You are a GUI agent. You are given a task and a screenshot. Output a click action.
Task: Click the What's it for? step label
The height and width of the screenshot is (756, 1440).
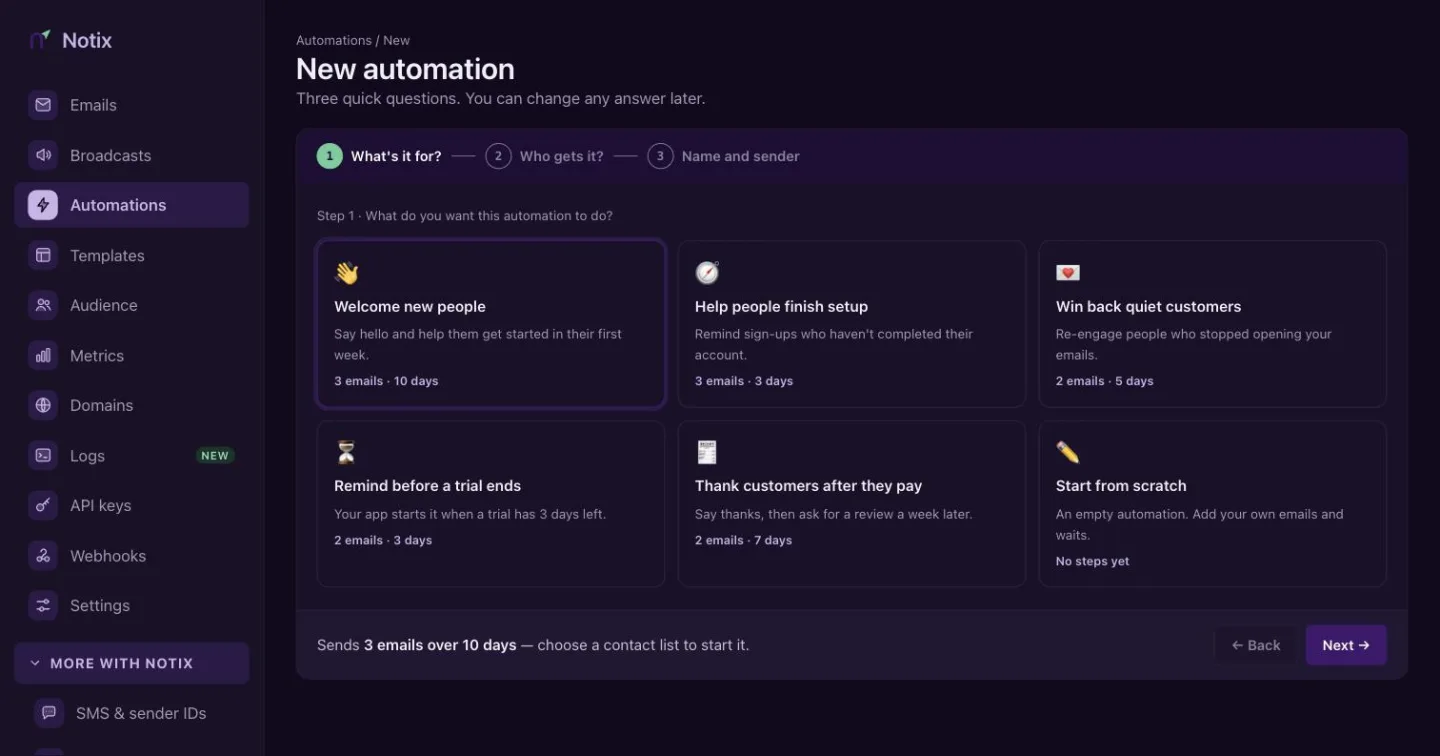(396, 156)
